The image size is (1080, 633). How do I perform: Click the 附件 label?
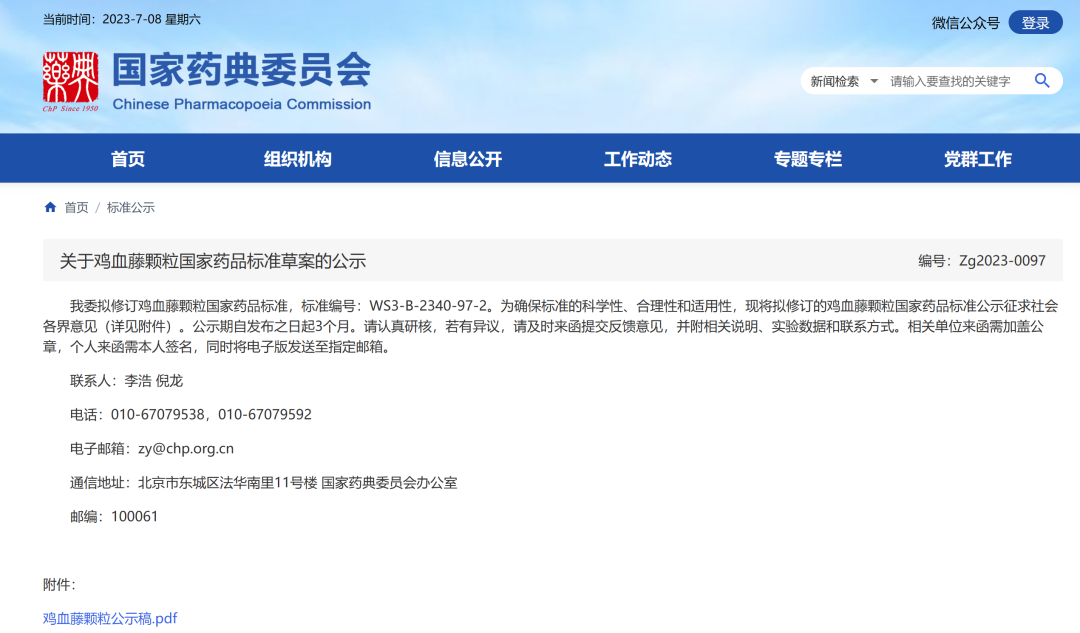click(59, 585)
